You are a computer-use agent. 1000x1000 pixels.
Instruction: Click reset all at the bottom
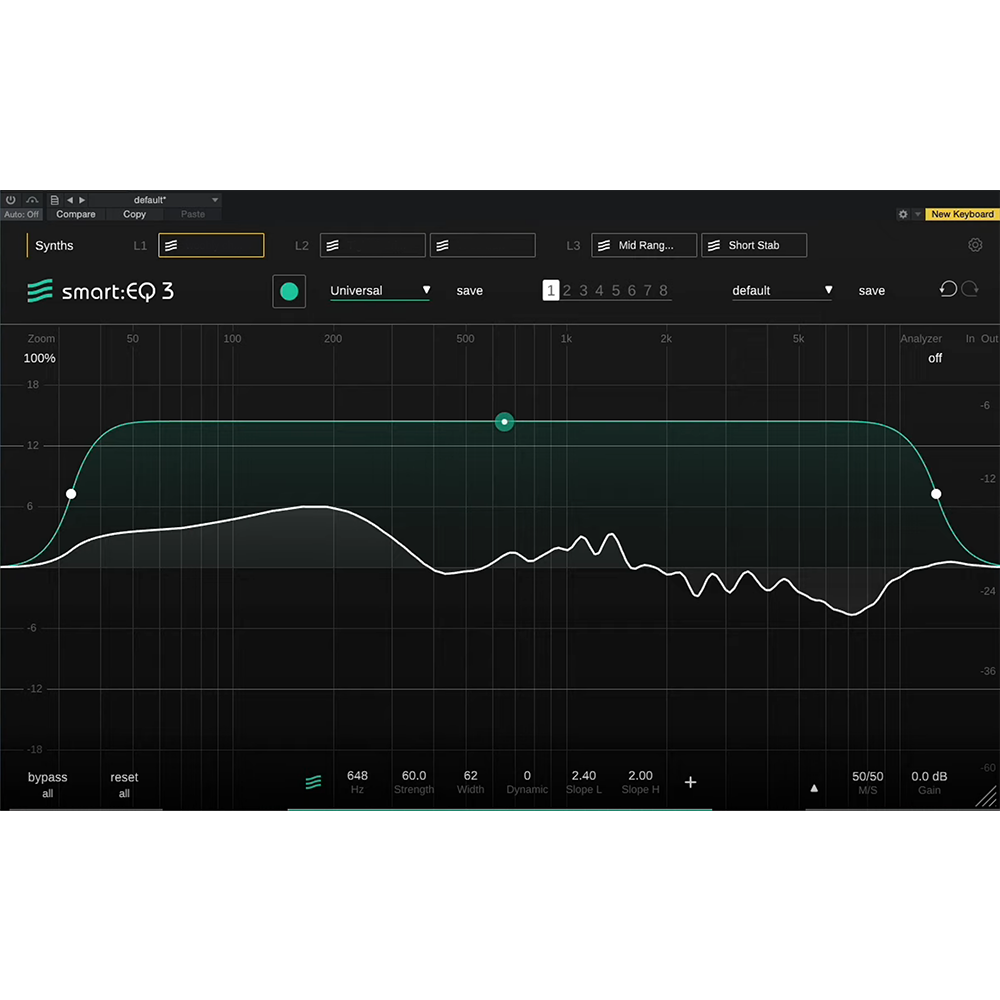123,783
